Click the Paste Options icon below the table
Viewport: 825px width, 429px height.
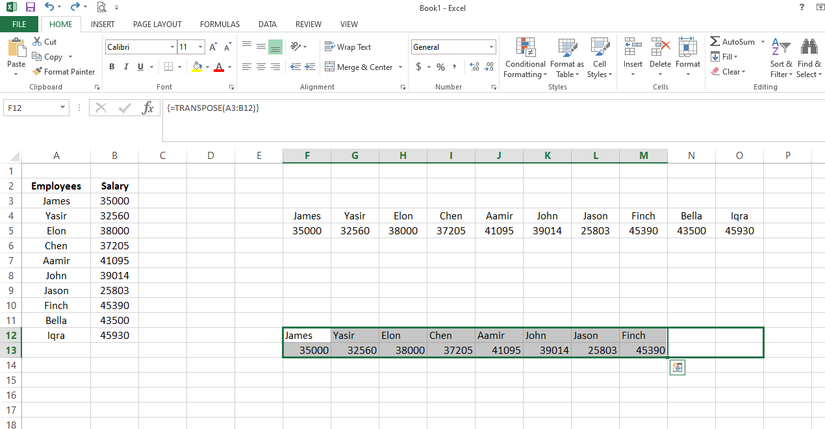[677, 368]
